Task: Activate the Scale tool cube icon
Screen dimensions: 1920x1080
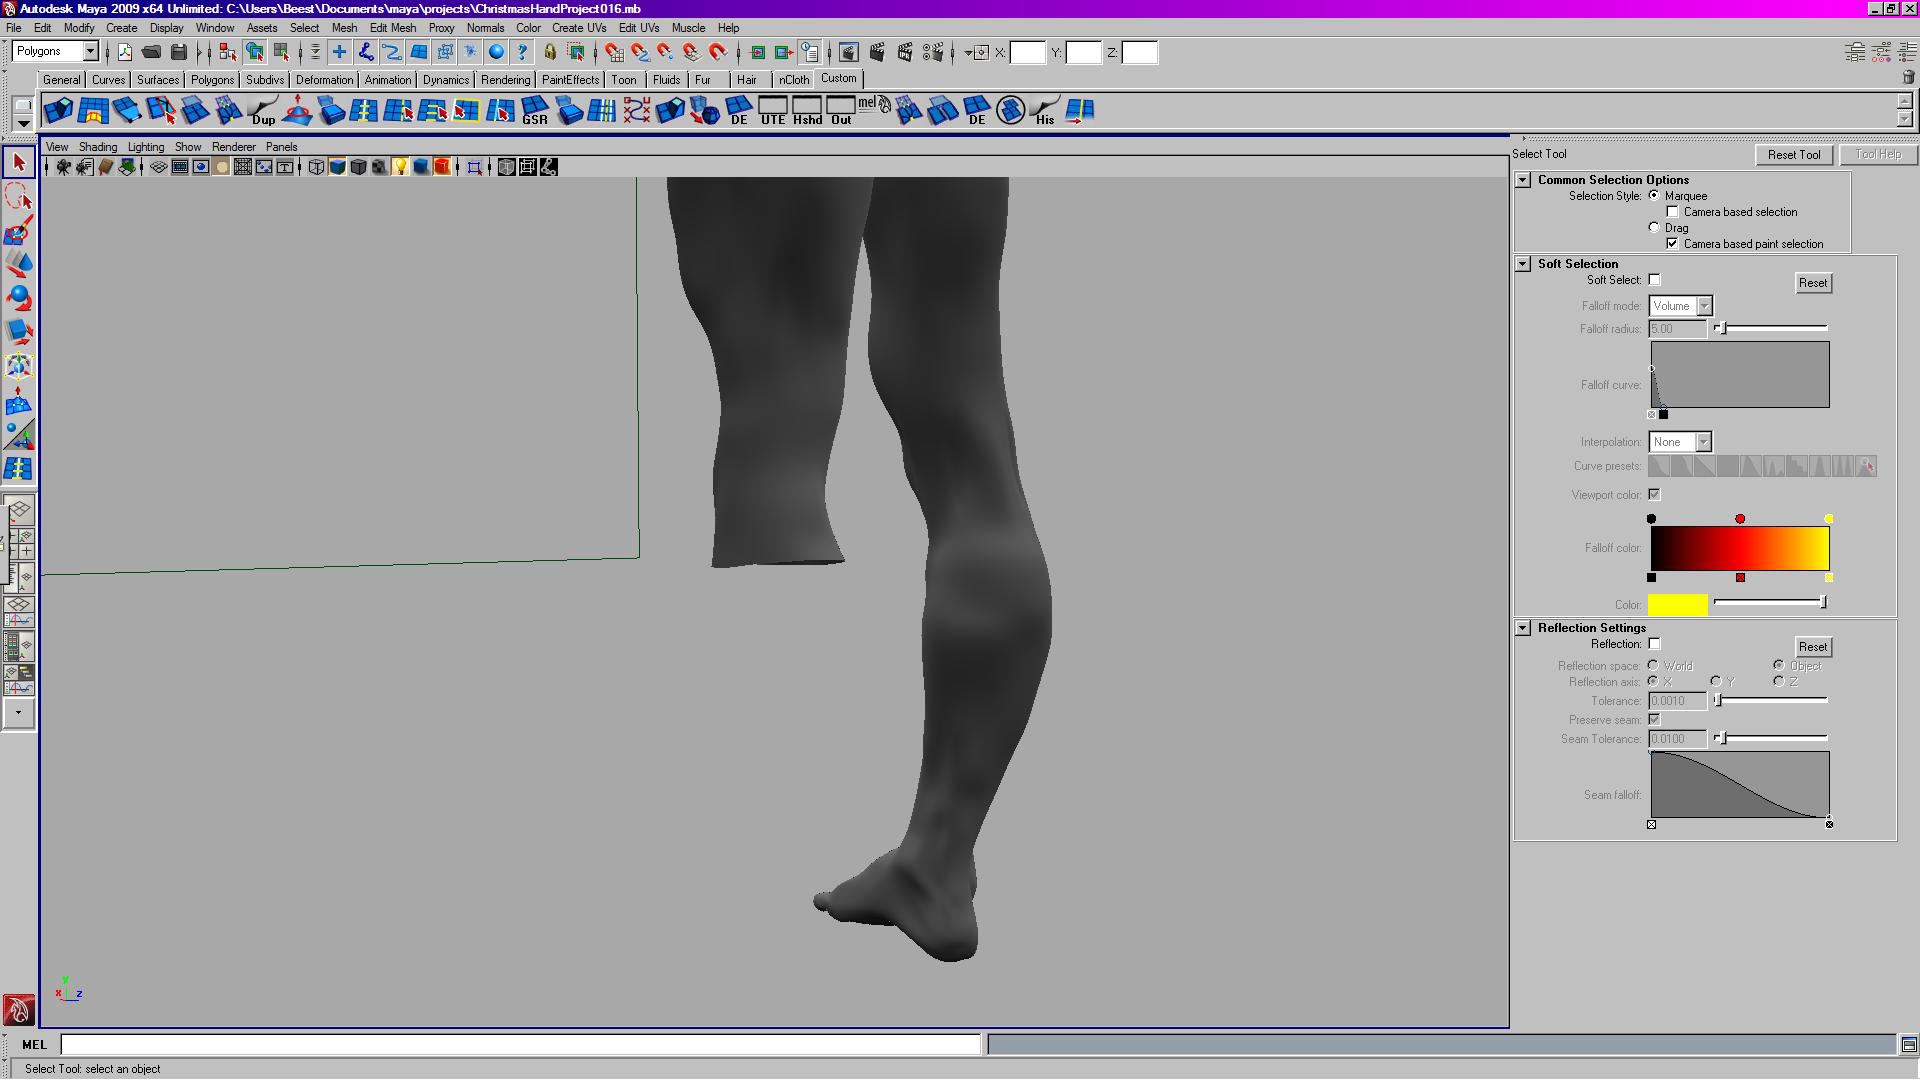Action: tap(19, 332)
